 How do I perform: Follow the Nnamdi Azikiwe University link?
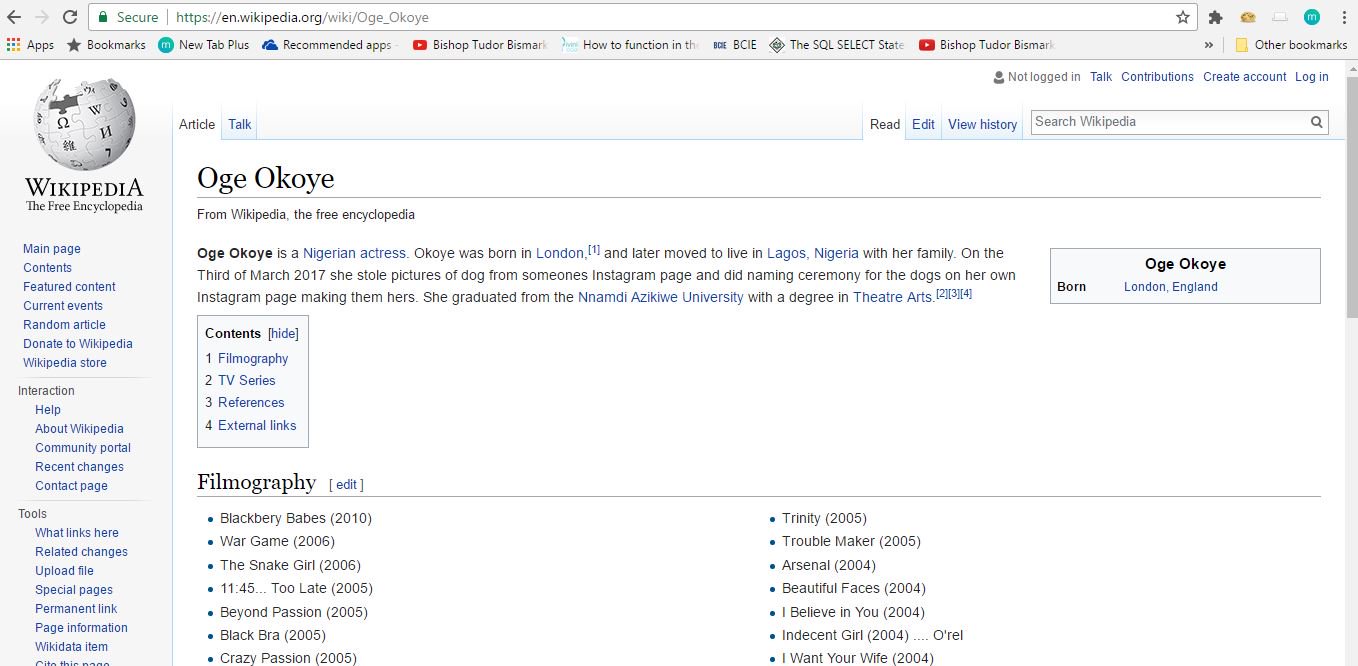point(660,297)
